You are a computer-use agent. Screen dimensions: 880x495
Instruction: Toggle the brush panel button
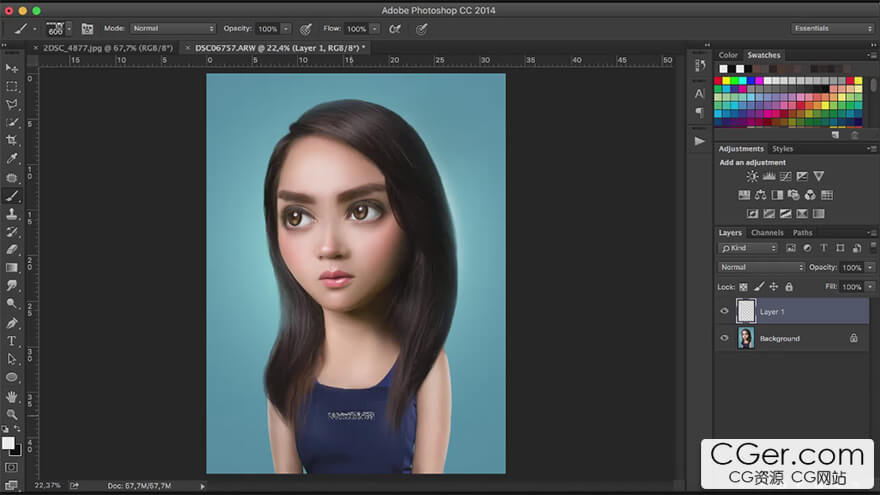tap(87, 29)
